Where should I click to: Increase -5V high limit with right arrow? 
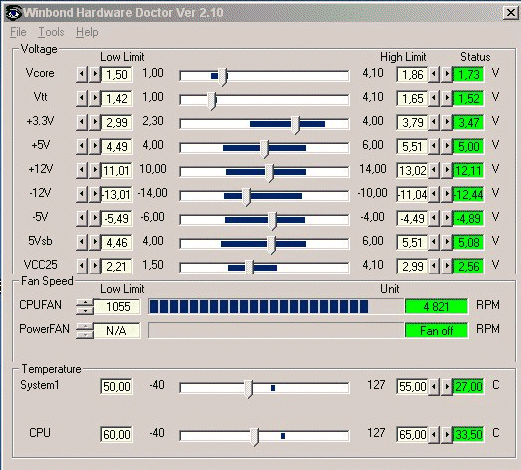[447, 218]
